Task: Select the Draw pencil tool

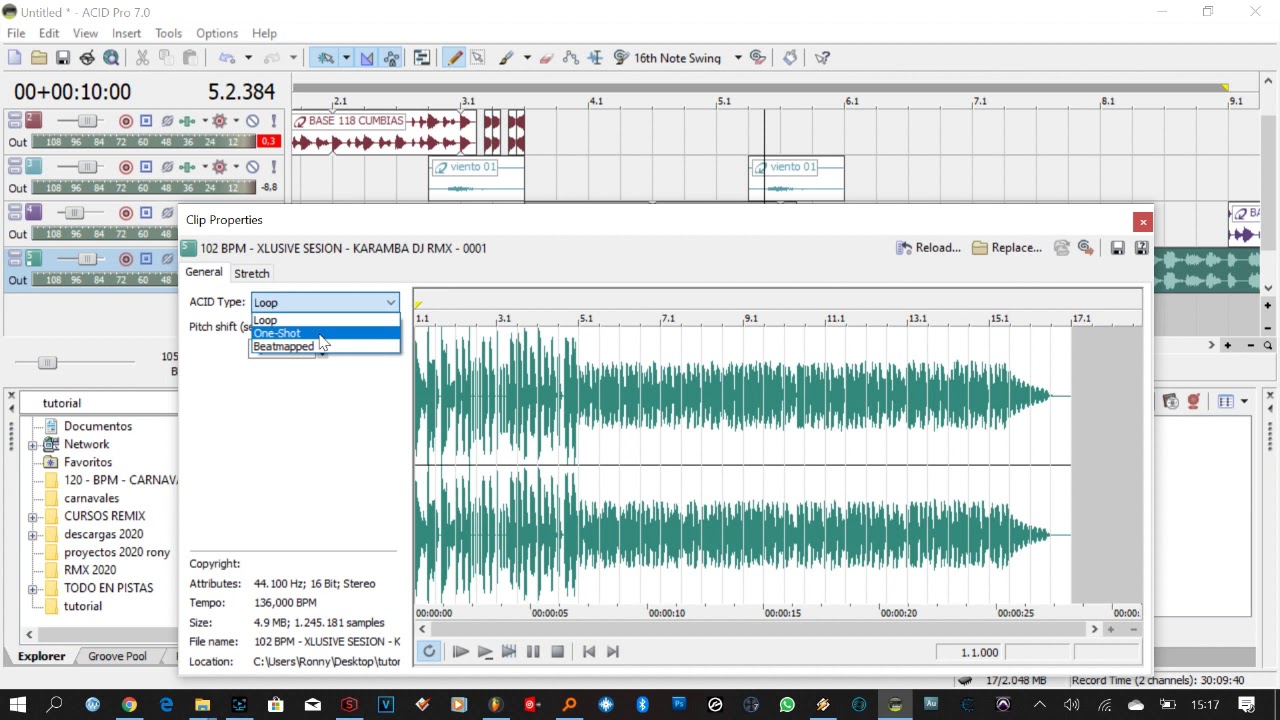Action: tap(455, 58)
